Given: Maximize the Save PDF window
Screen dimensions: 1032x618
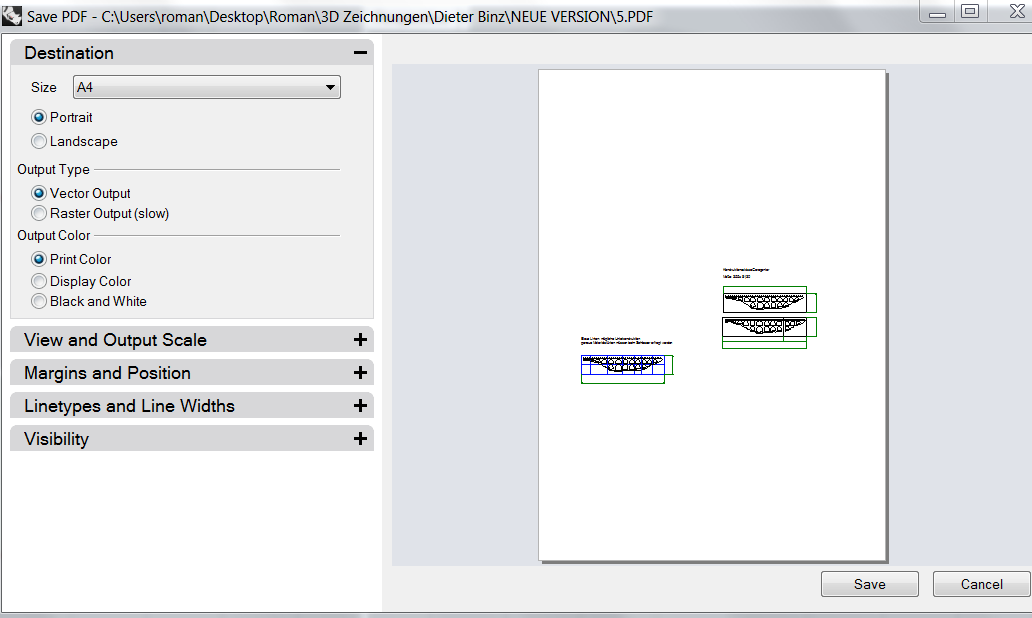Looking at the screenshot, I should pos(969,11).
